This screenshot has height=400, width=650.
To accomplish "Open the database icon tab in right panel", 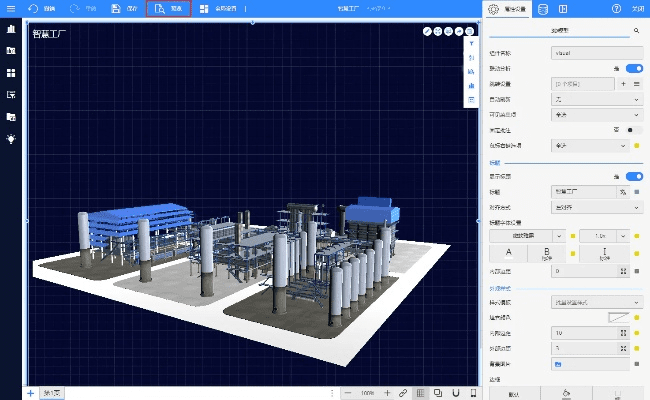I will (543, 9).
